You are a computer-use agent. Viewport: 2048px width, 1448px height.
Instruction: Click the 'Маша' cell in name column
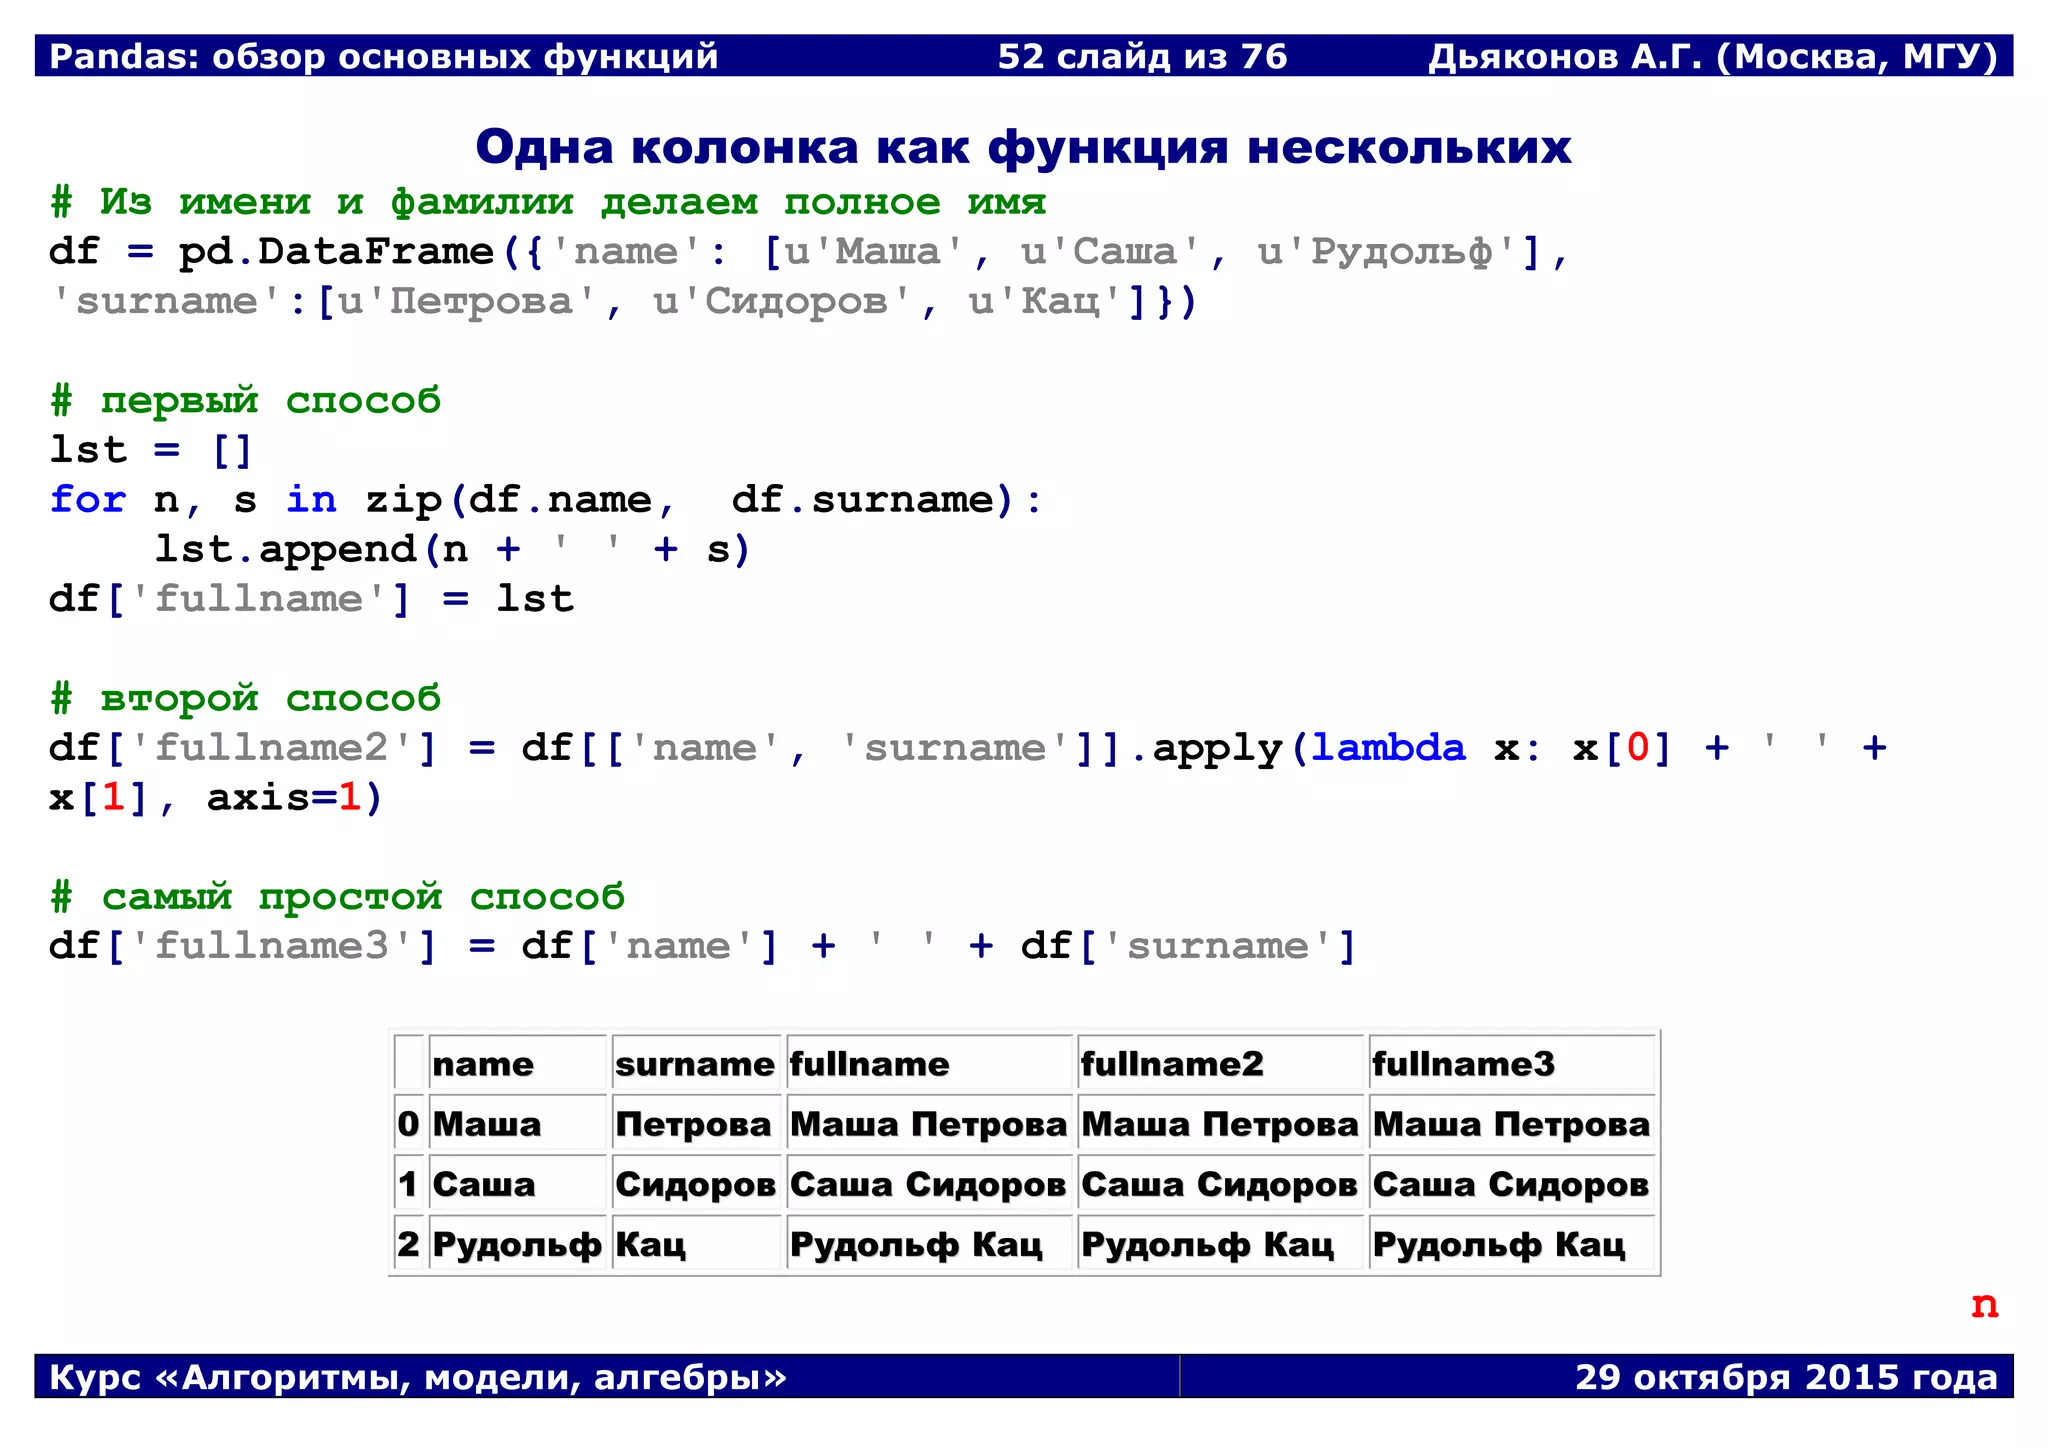pyautogui.click(x=518, y=1123)
